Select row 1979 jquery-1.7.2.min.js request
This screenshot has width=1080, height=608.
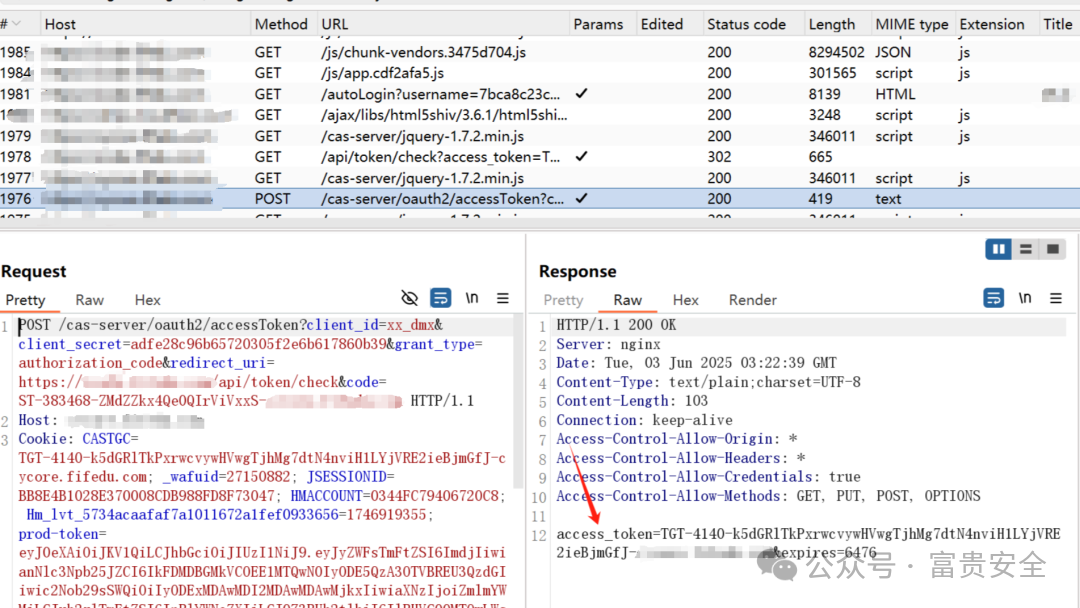click(540, 136)
